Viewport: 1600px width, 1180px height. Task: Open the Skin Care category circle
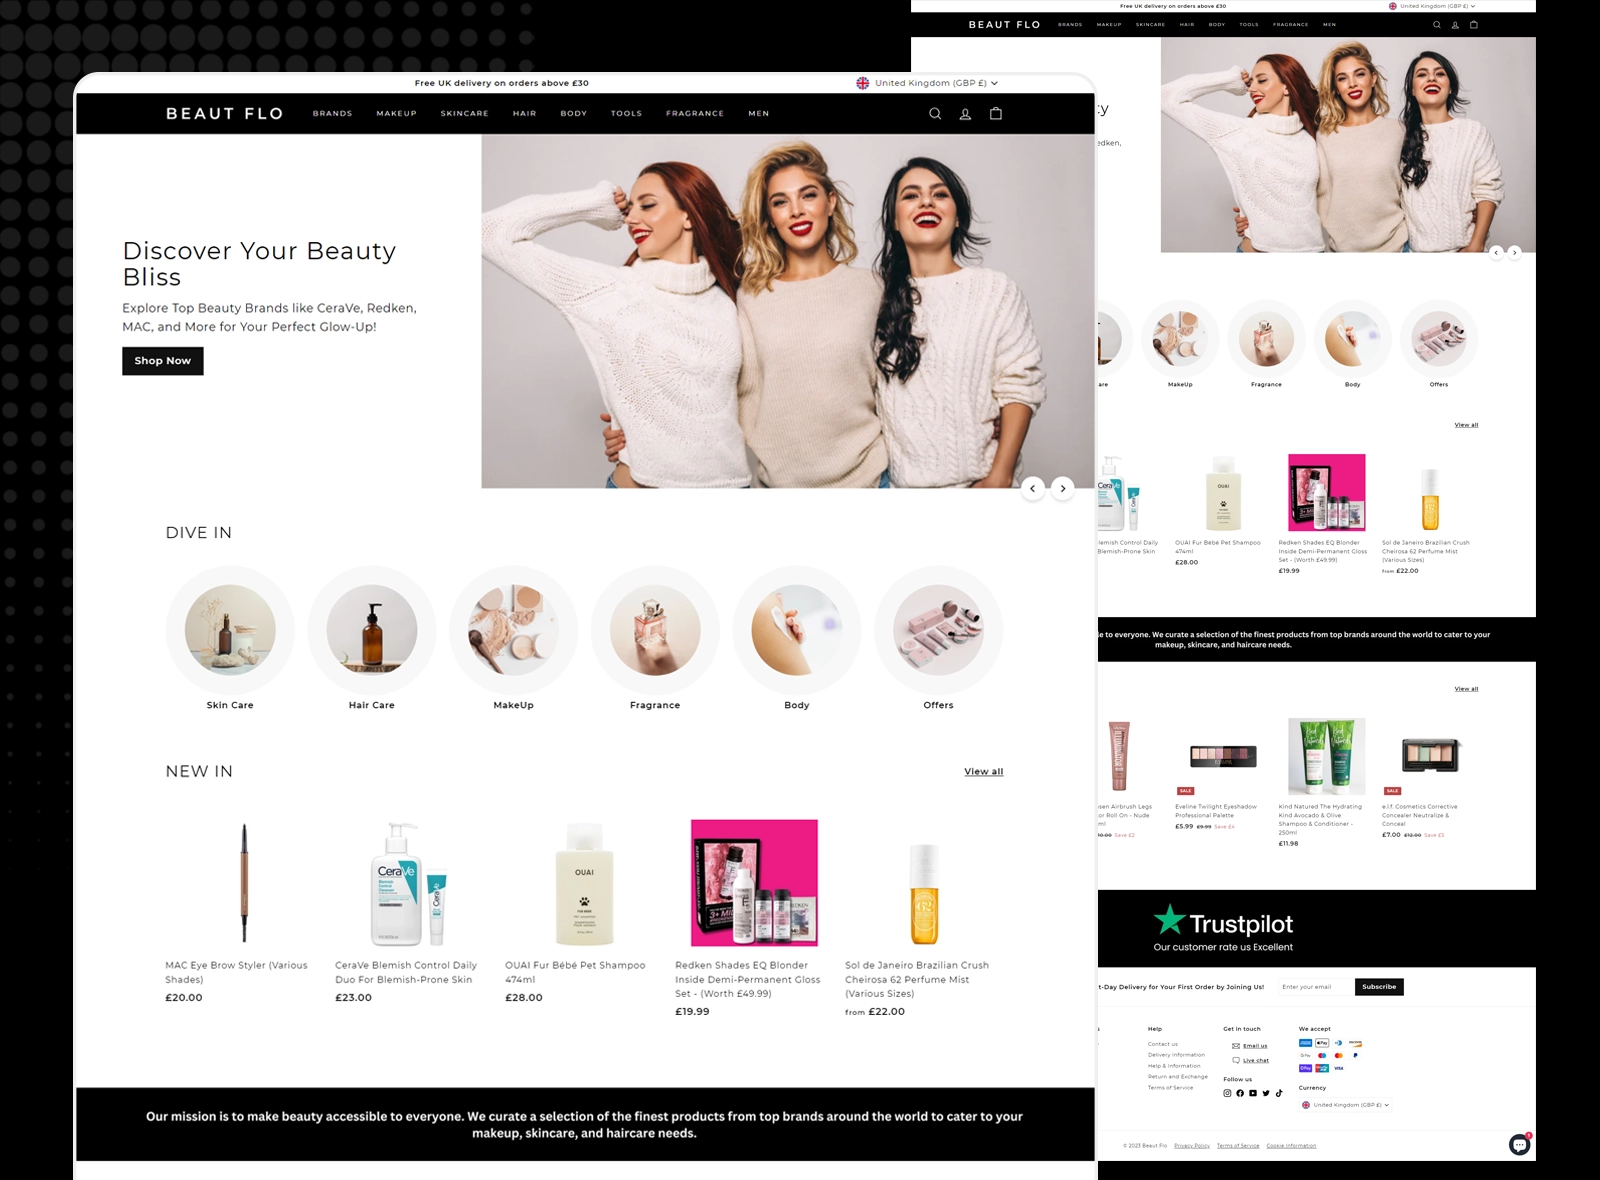(x=230, y=631)
